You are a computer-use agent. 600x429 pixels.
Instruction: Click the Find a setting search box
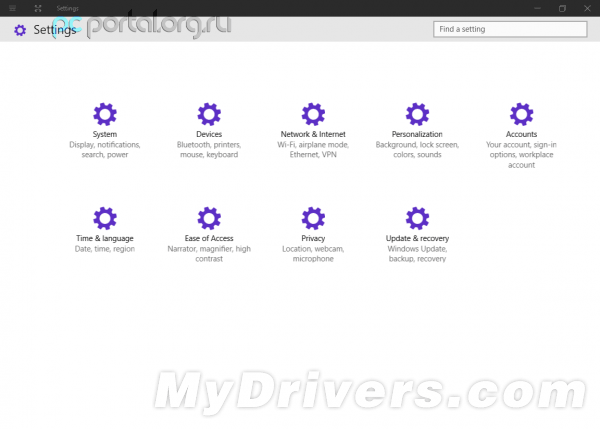point(510,29)
